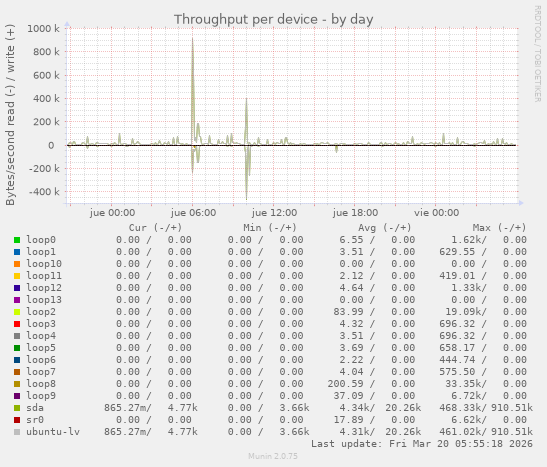Click the loop6 navy legend swatch
547x467 pixels.
(x=17, y=360)
